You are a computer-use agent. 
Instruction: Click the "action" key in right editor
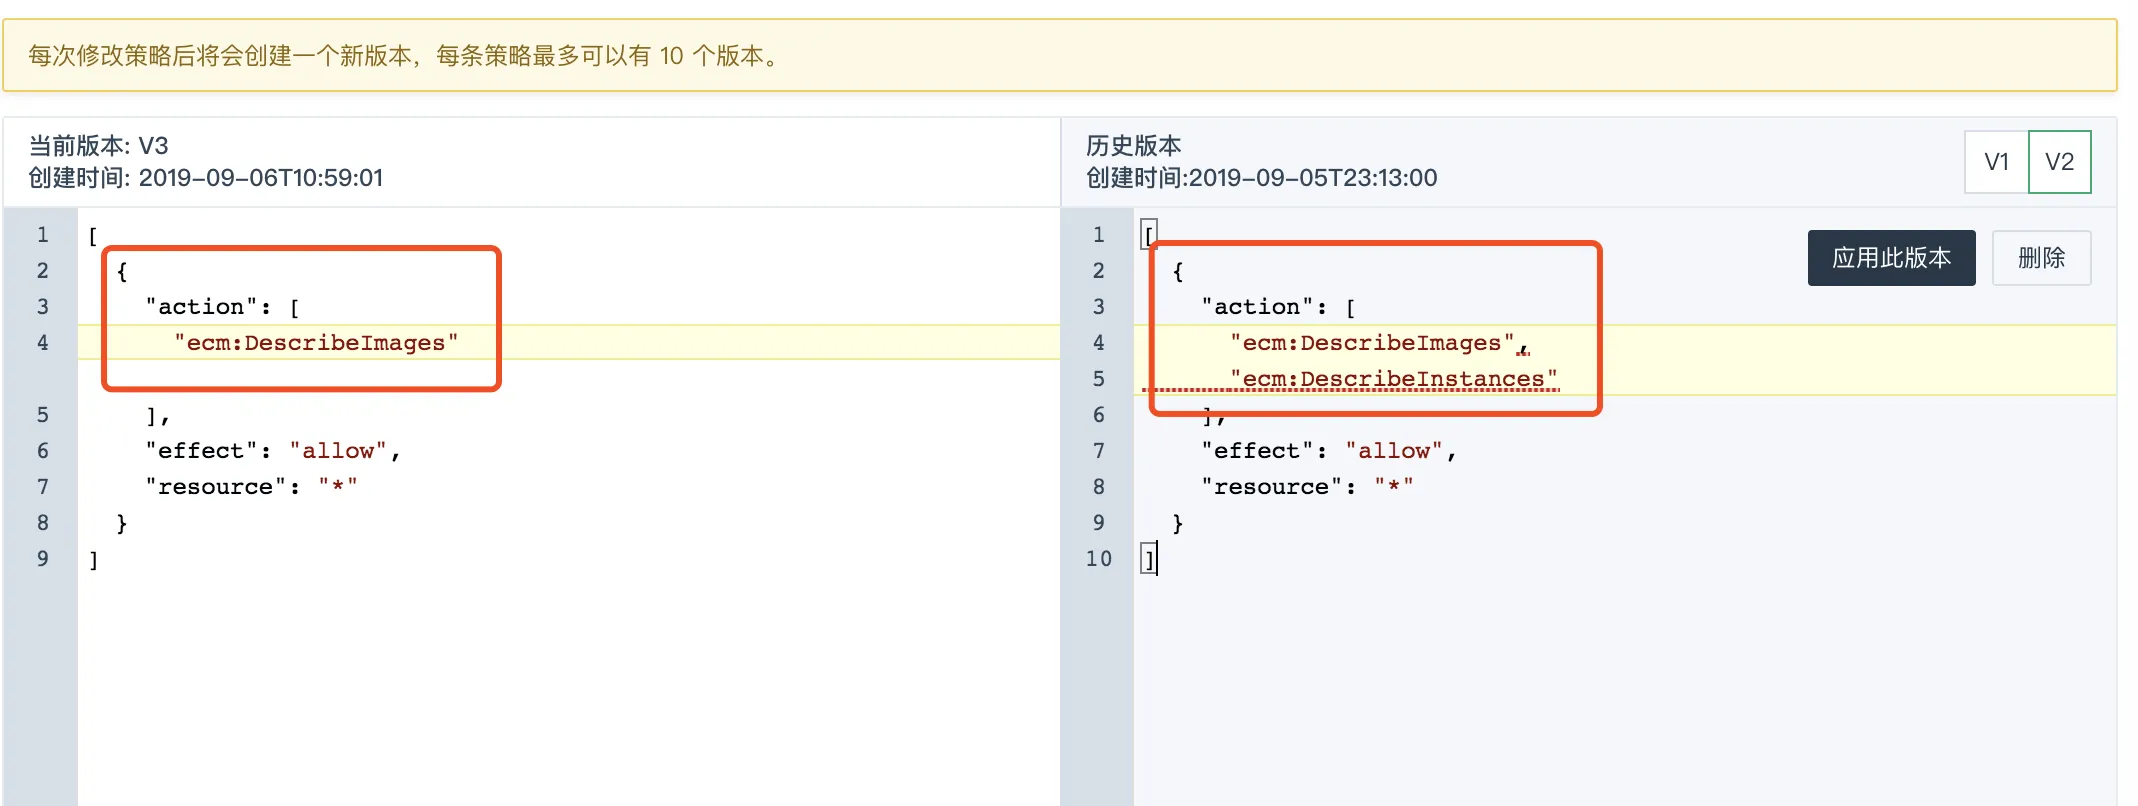pos(1257,307)
